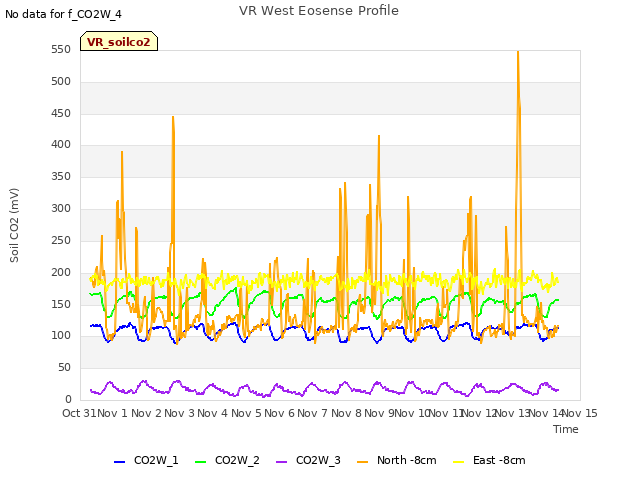Click the CO2W_1 legend entry
The width and height of the screenshot is (640, 480).
click(146, 460)
